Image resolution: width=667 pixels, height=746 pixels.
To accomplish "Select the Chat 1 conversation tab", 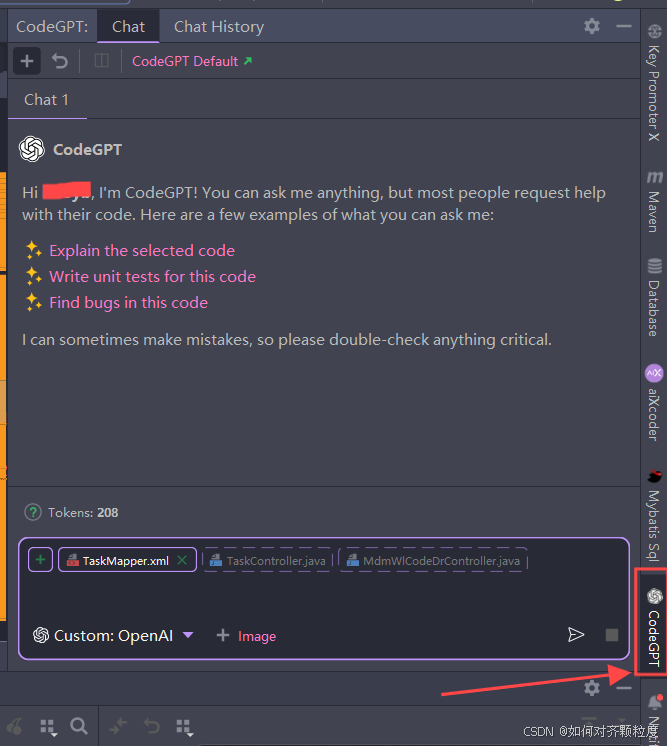I will [x=47, y=100].
